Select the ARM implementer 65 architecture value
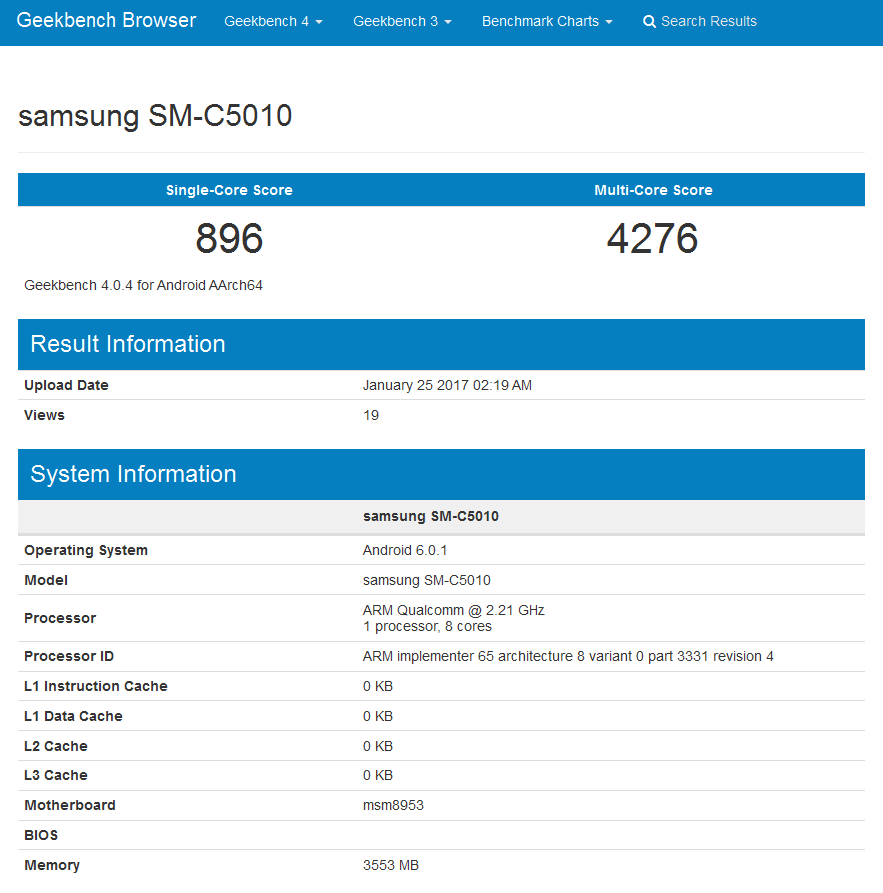This screenshot has height=893, width=883. click(568, 656)
